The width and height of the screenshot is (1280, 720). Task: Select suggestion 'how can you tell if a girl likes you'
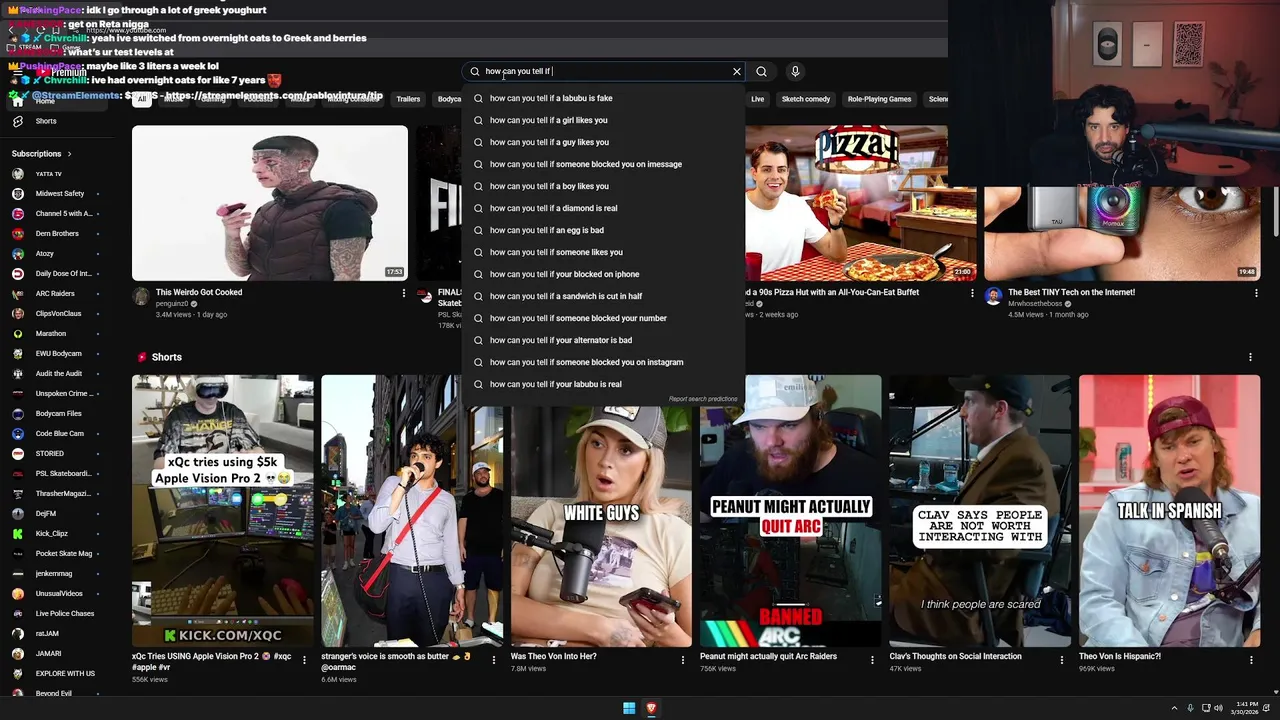point(603,120)
